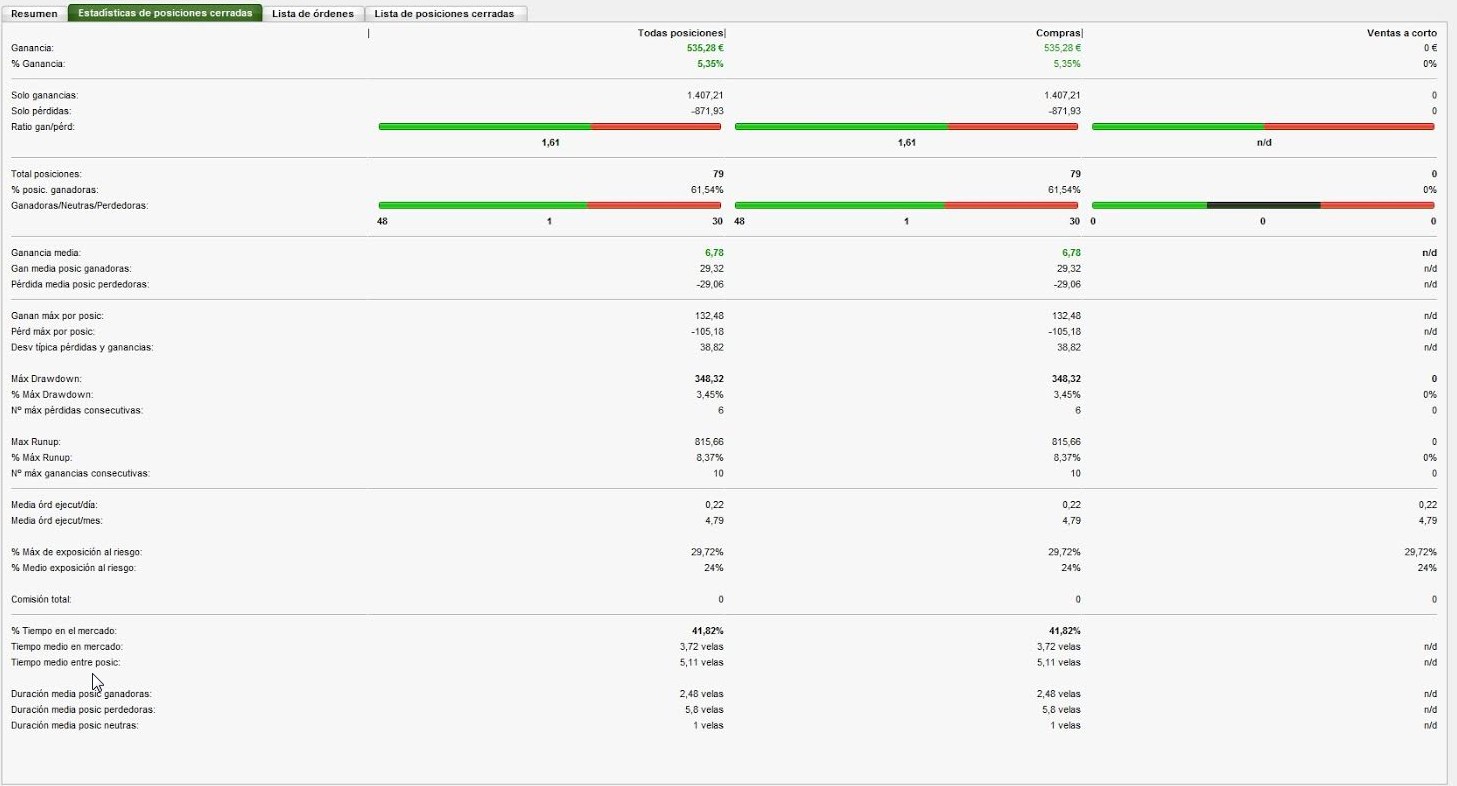1457x786 pixels.
Task: Click '% Máx de exposición al riesgo:' label
Action: pyautogui.click(x=75, y=552)
